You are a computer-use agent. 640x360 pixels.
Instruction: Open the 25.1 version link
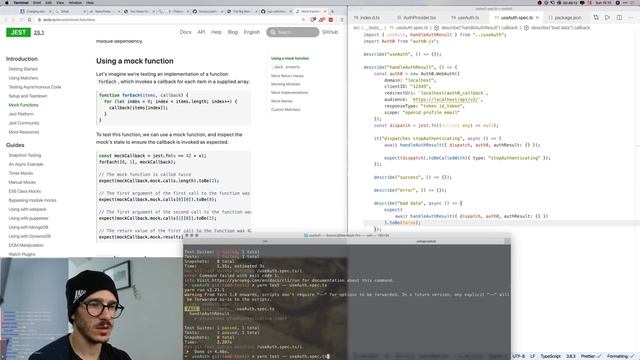coord(39,32)
